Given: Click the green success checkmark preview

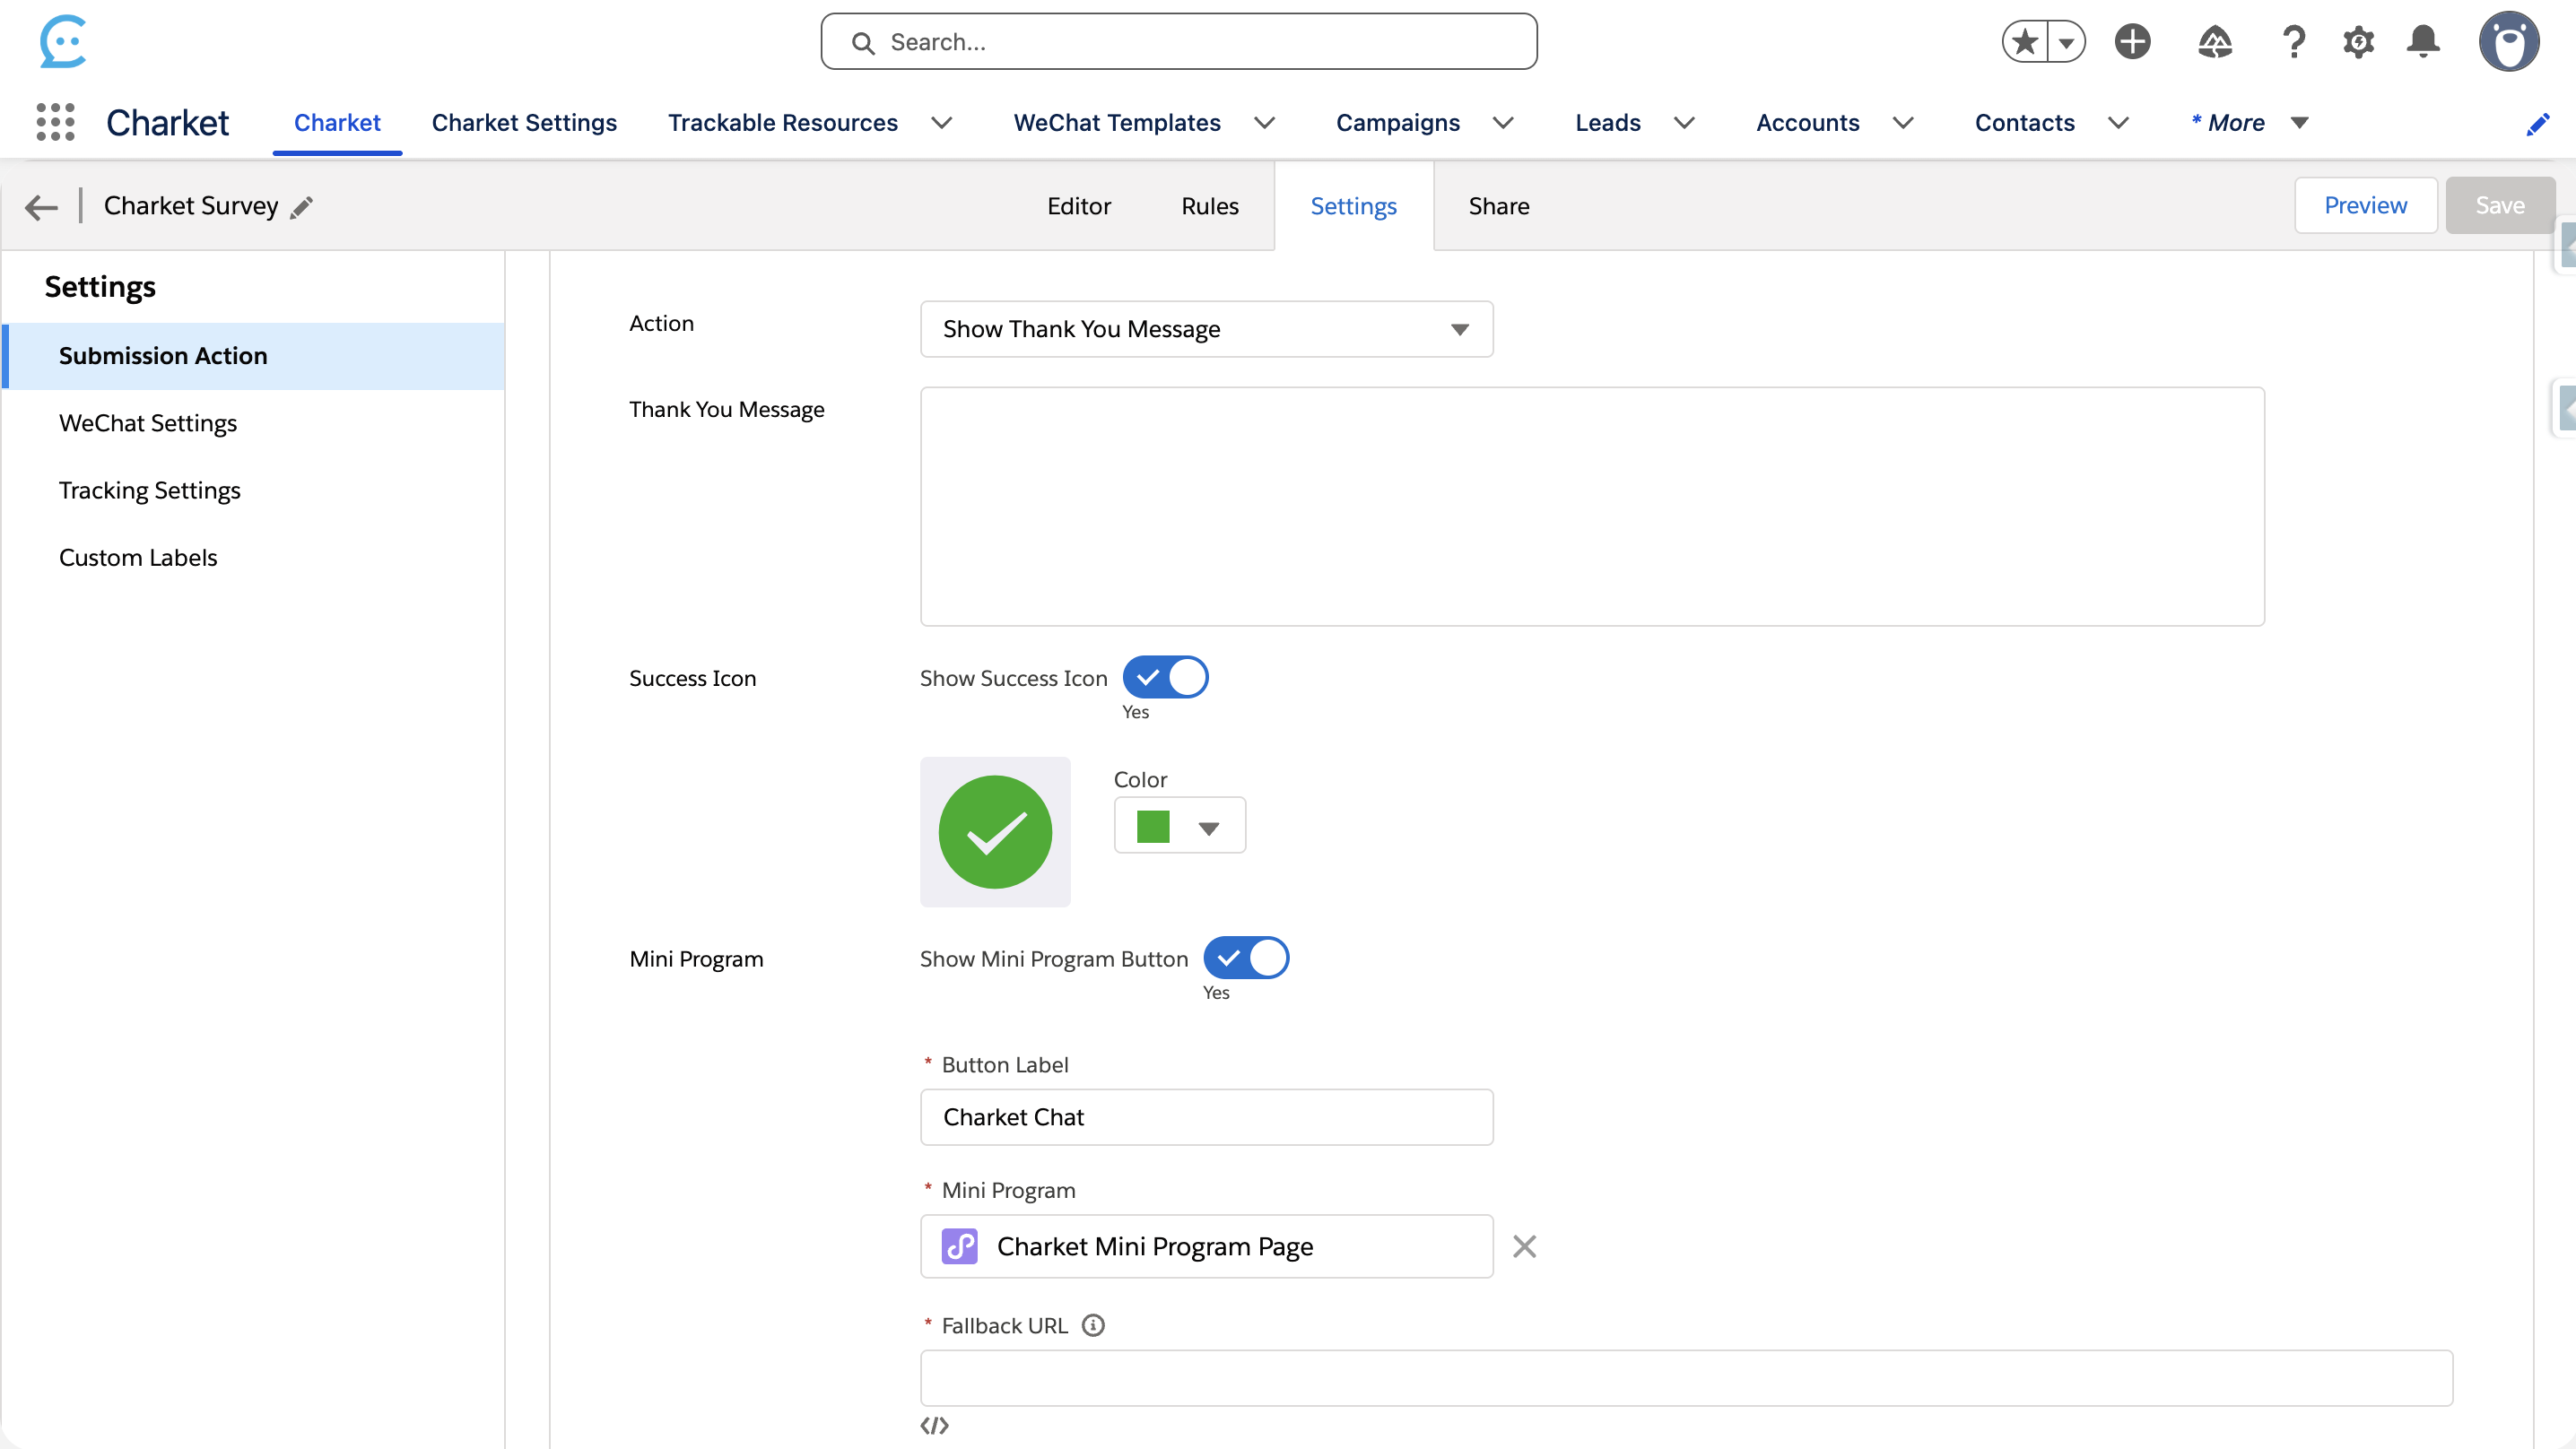Looking at the screenshot, I should 995,831.
